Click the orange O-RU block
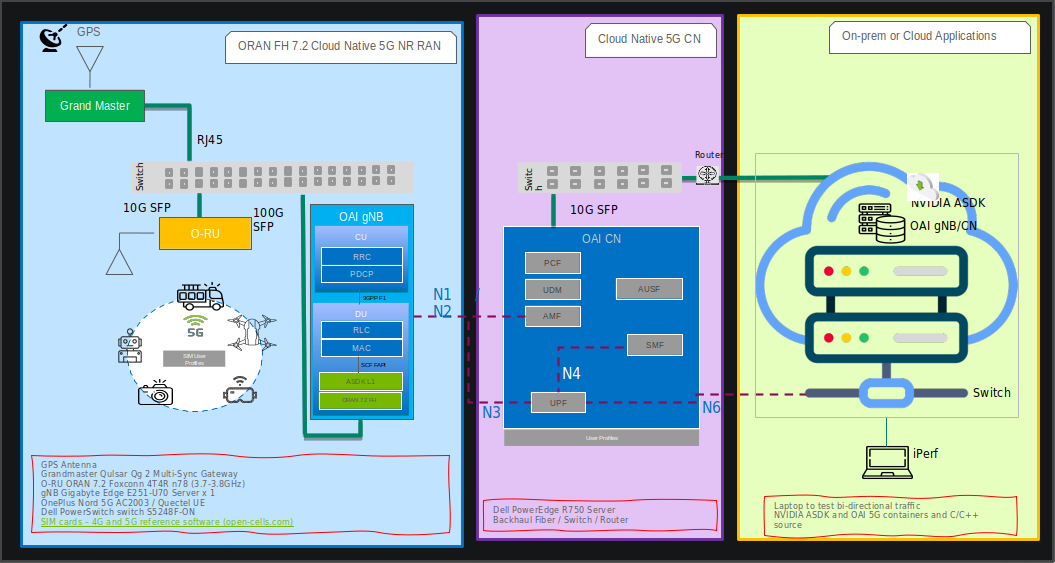Viewport: 1055px width, 563px height. pyautogui.click(x=204, y=233)
